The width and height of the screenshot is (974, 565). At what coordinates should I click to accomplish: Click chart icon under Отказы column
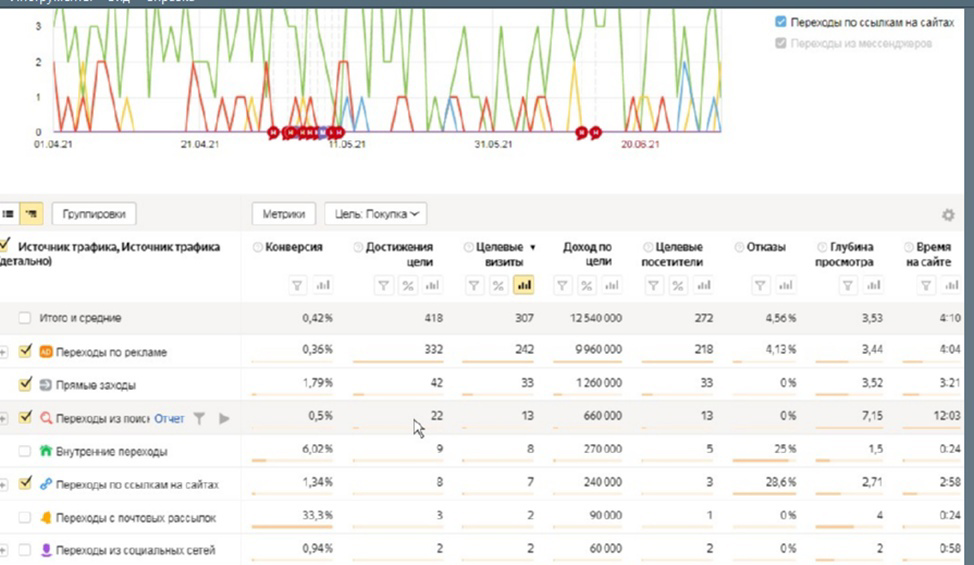[785, 286]
